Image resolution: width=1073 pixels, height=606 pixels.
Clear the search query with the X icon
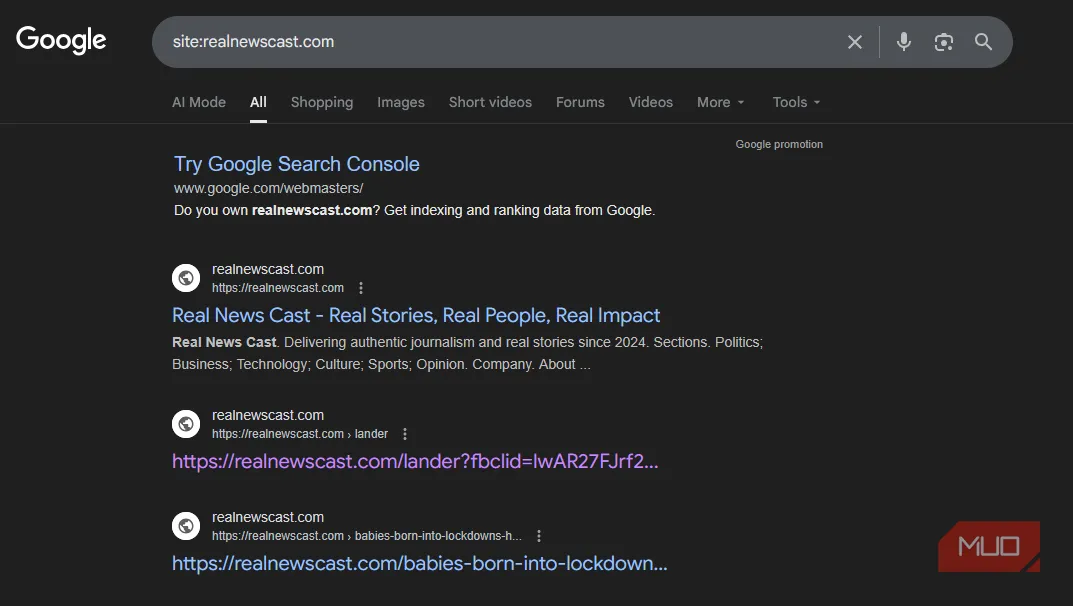855,42
